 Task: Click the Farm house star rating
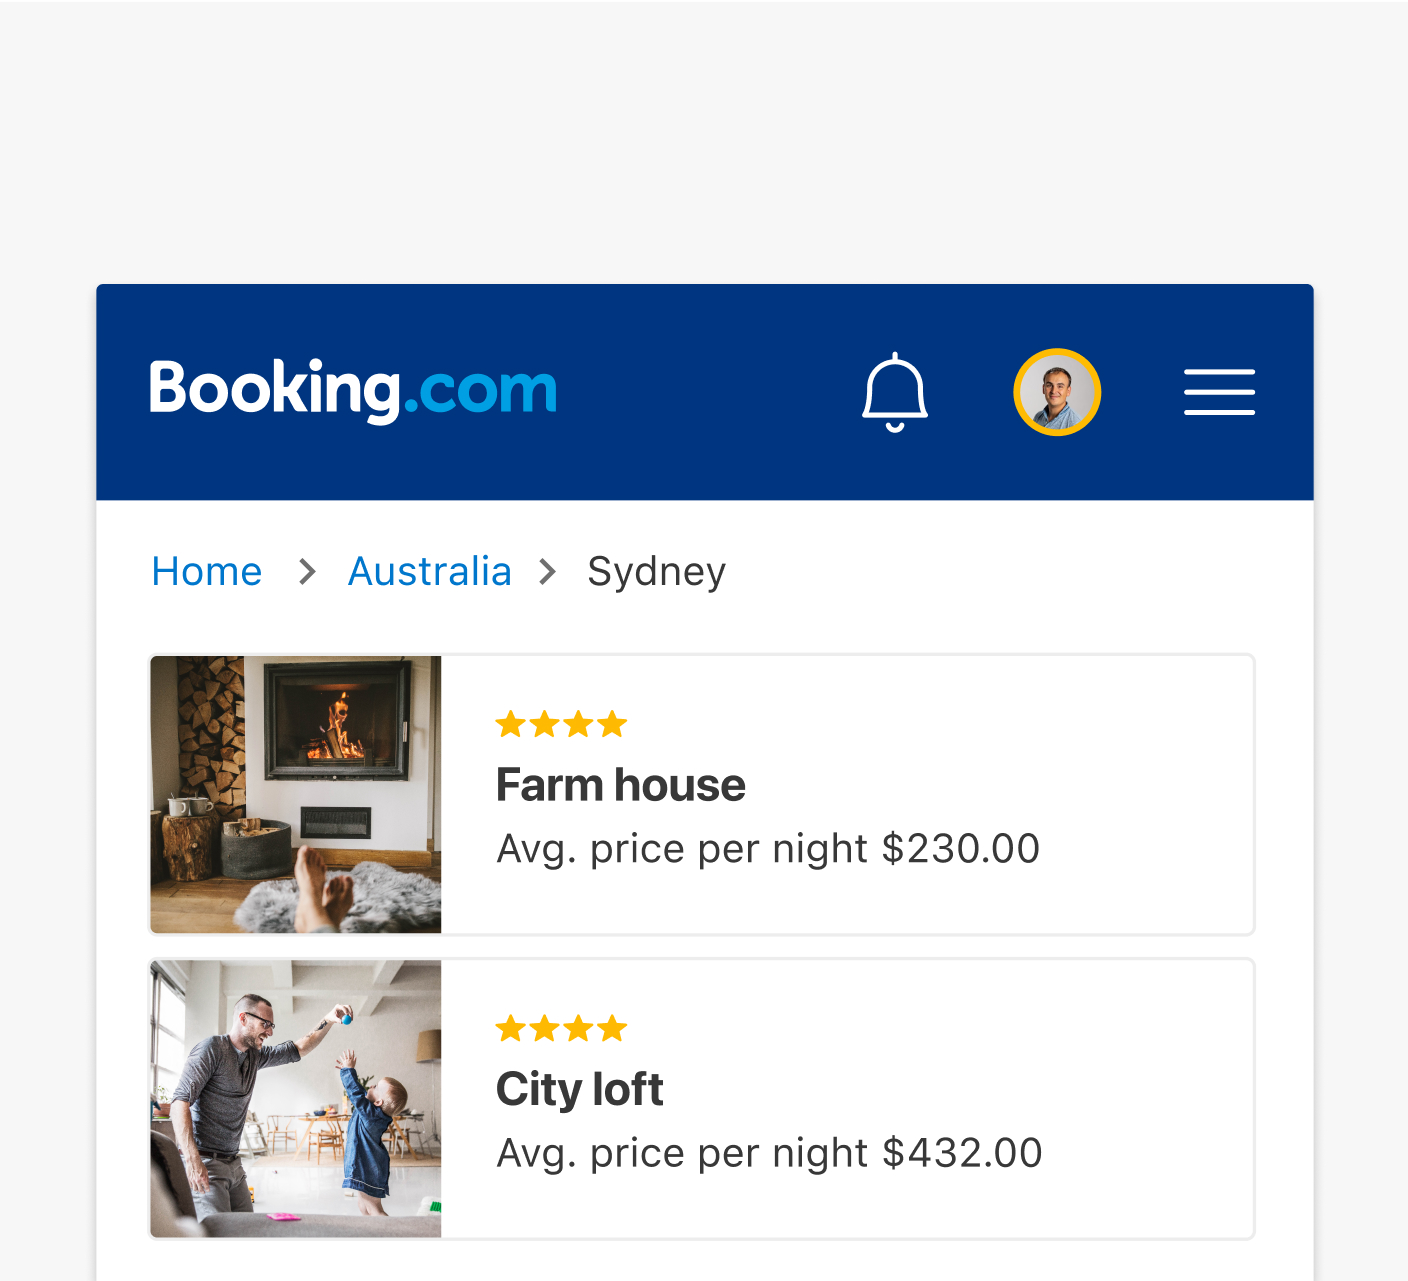click(x=561, y=724)
